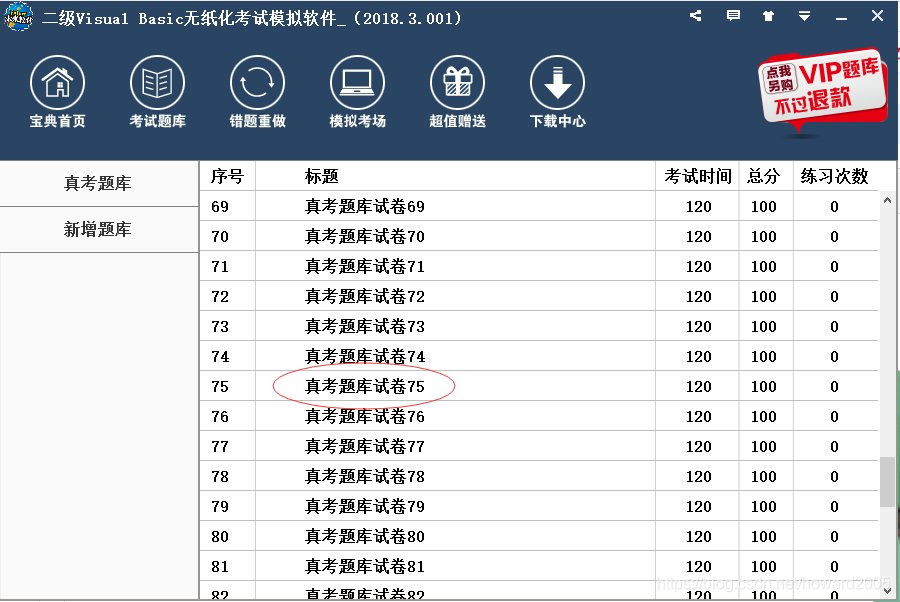This screenshot has height=602, width=900.
Task: Select 真考题库试卷76
Action: click(364, 417)
